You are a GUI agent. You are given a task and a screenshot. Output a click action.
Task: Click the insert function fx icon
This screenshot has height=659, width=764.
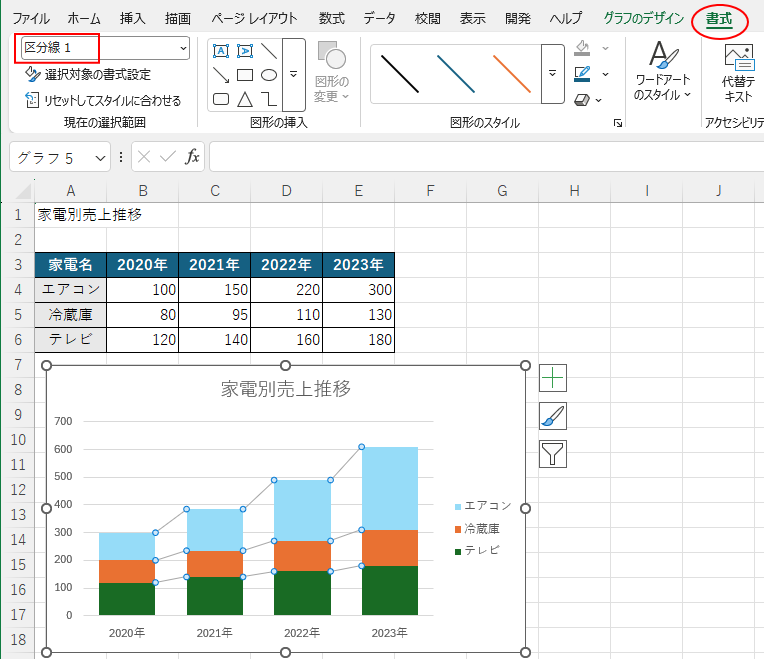192,157
